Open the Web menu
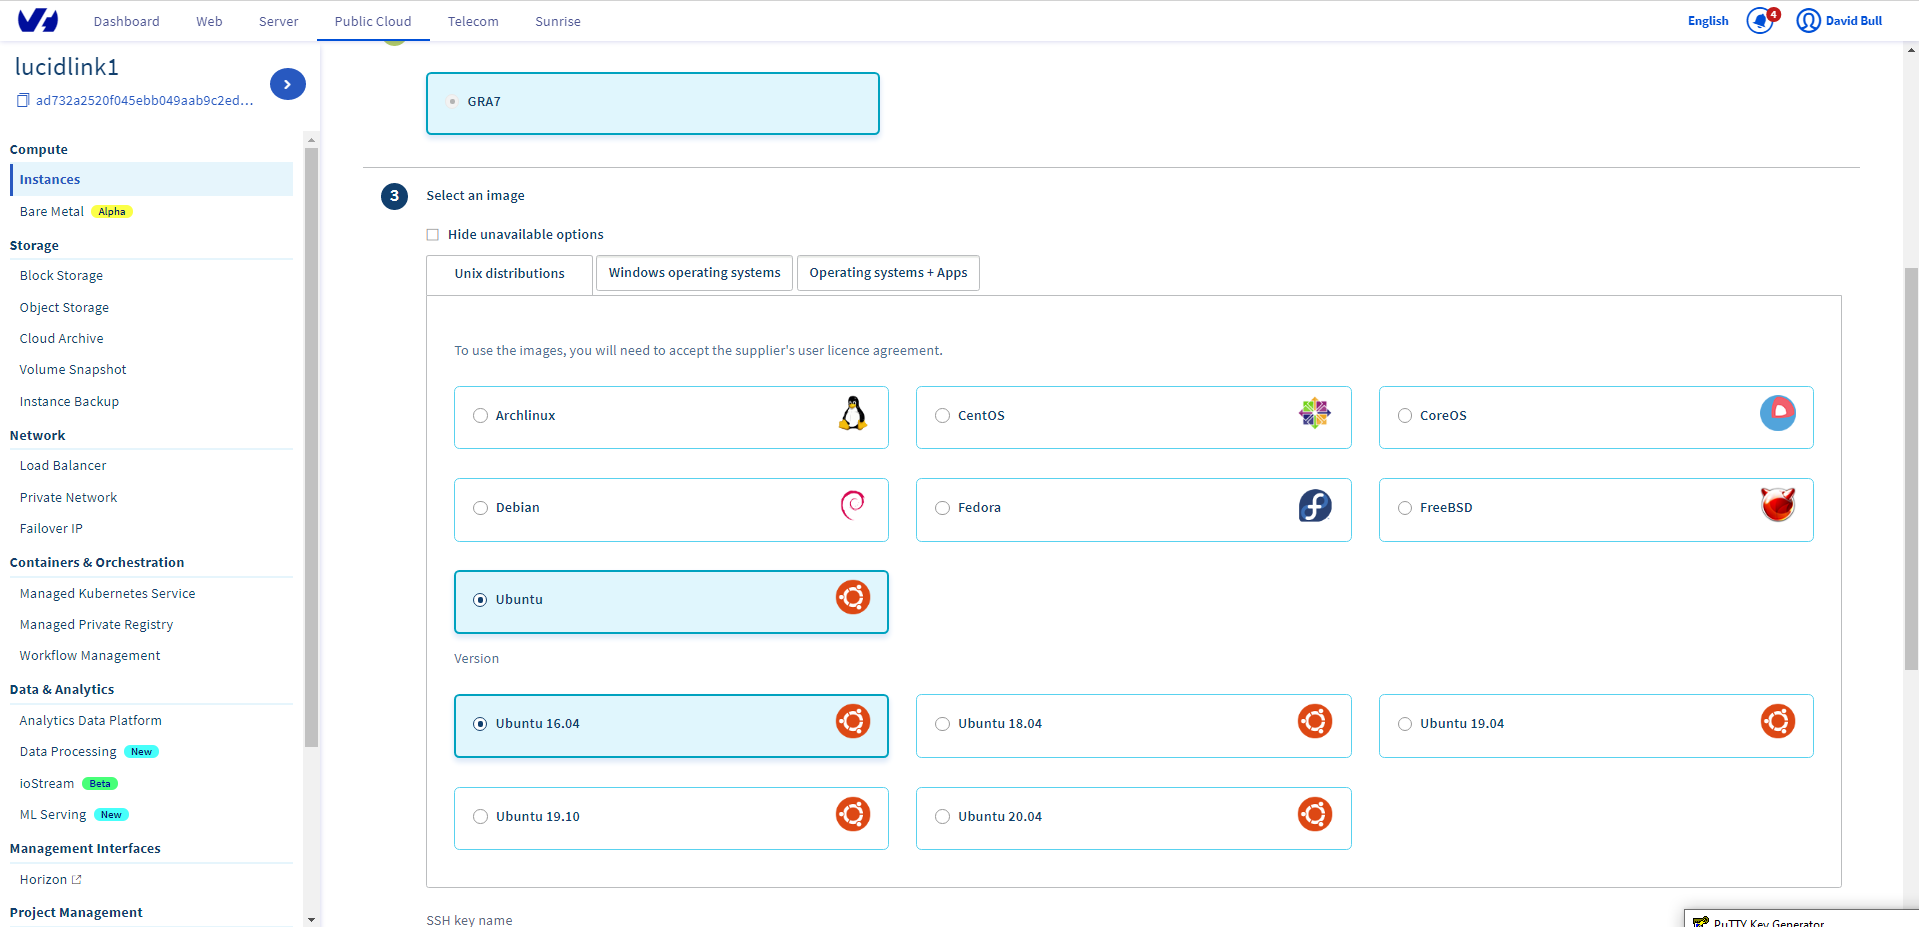 (x=209, y=21)
